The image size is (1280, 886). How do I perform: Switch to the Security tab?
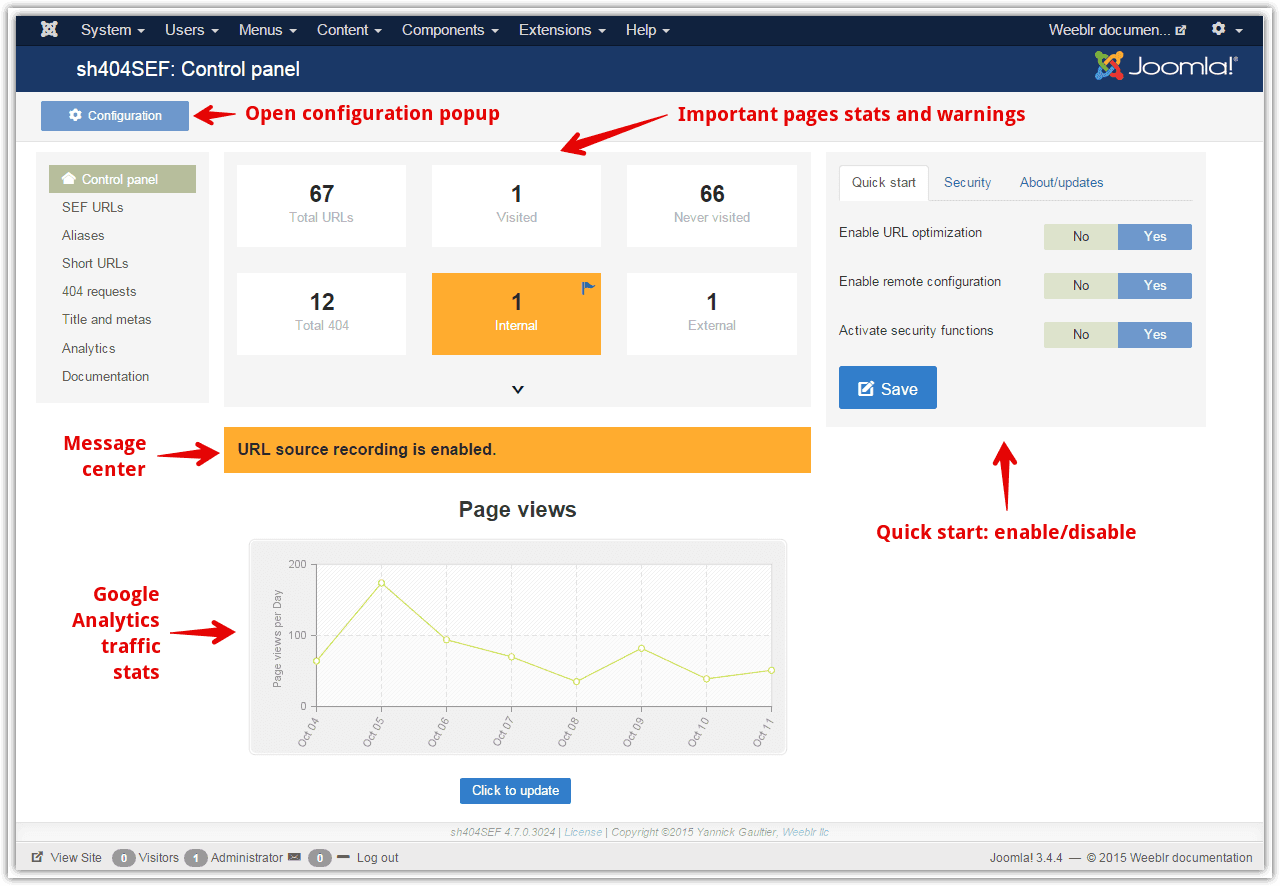pyautogui.click(x=968, y=183)
